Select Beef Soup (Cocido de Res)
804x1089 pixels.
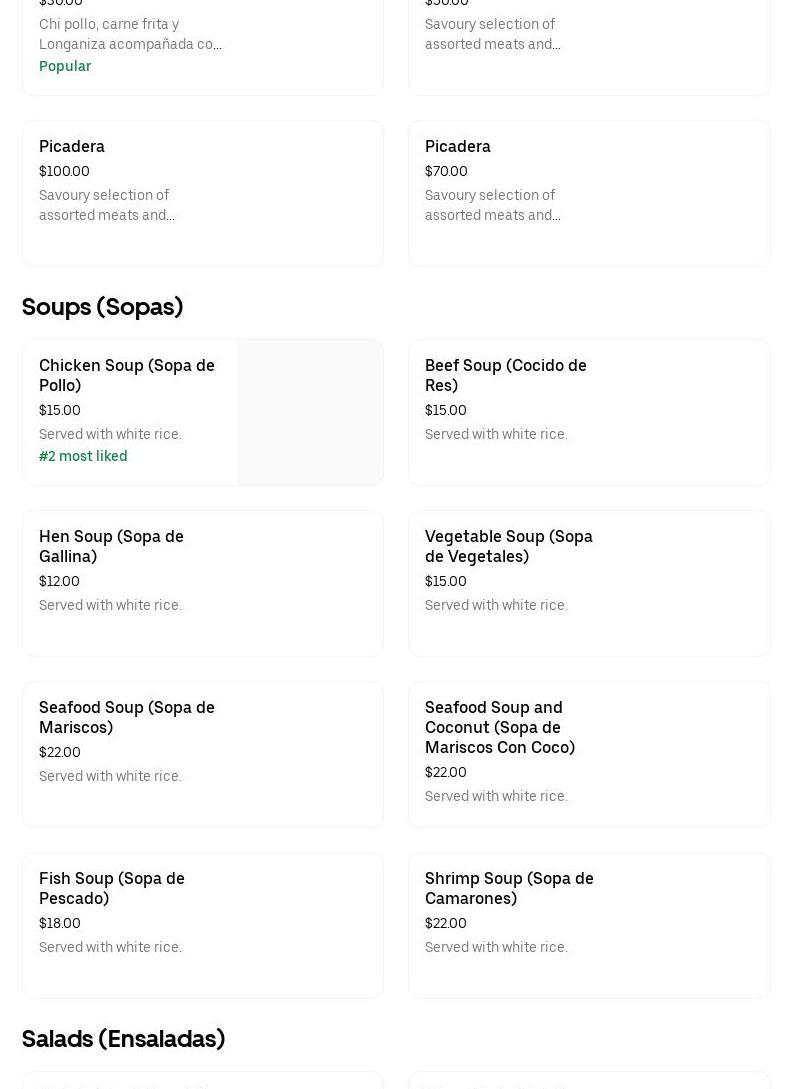click(505, 375)
